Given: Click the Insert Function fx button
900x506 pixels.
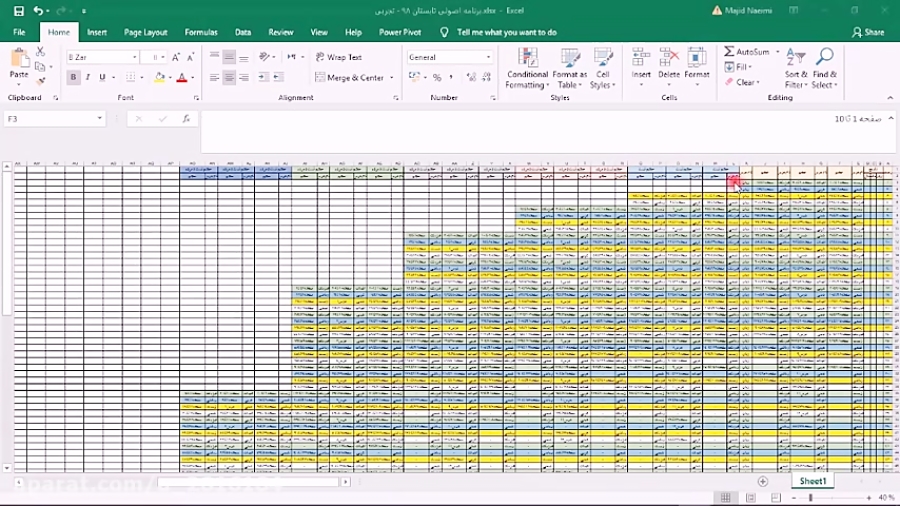Looking at the screenshot, I should pos(187,119).
